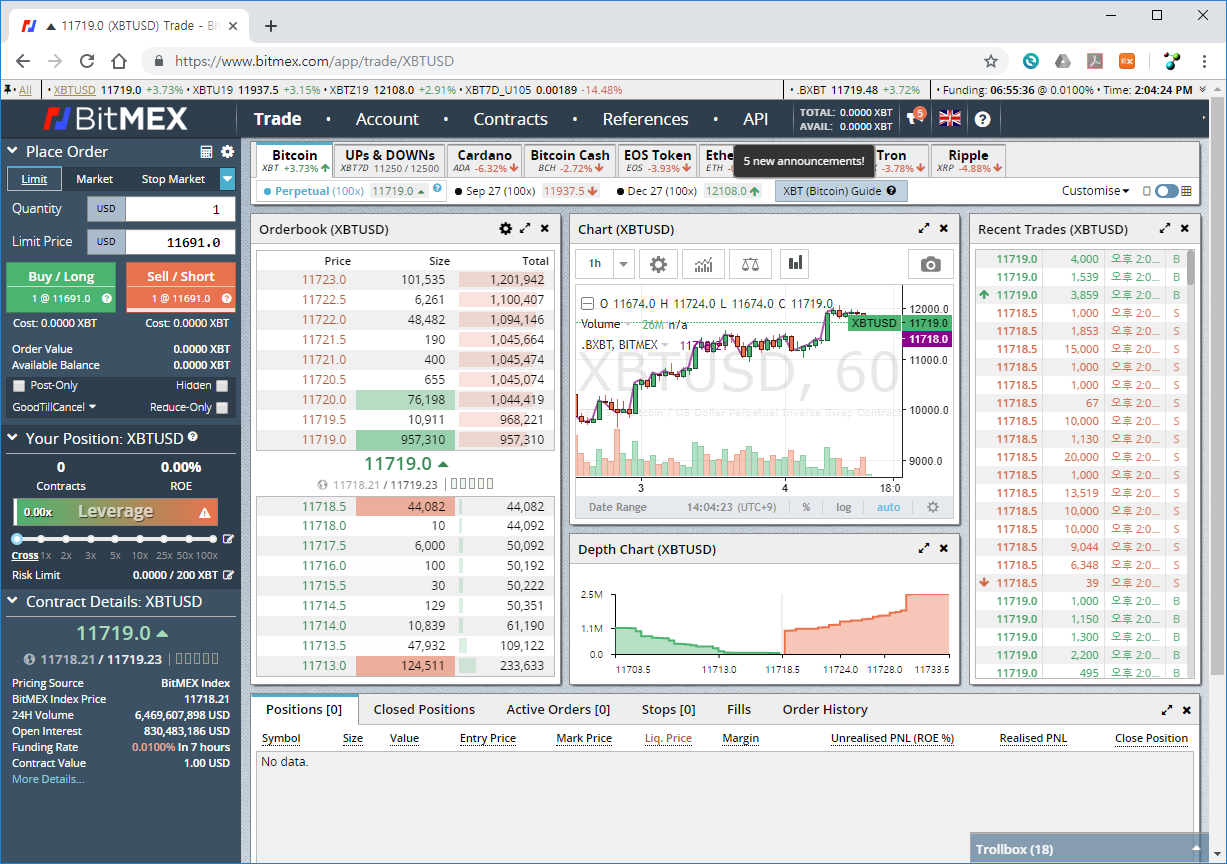The image size is (1227, 864).
Task: Expand the Recent Trades panel
Action: tap(1165, 229)
